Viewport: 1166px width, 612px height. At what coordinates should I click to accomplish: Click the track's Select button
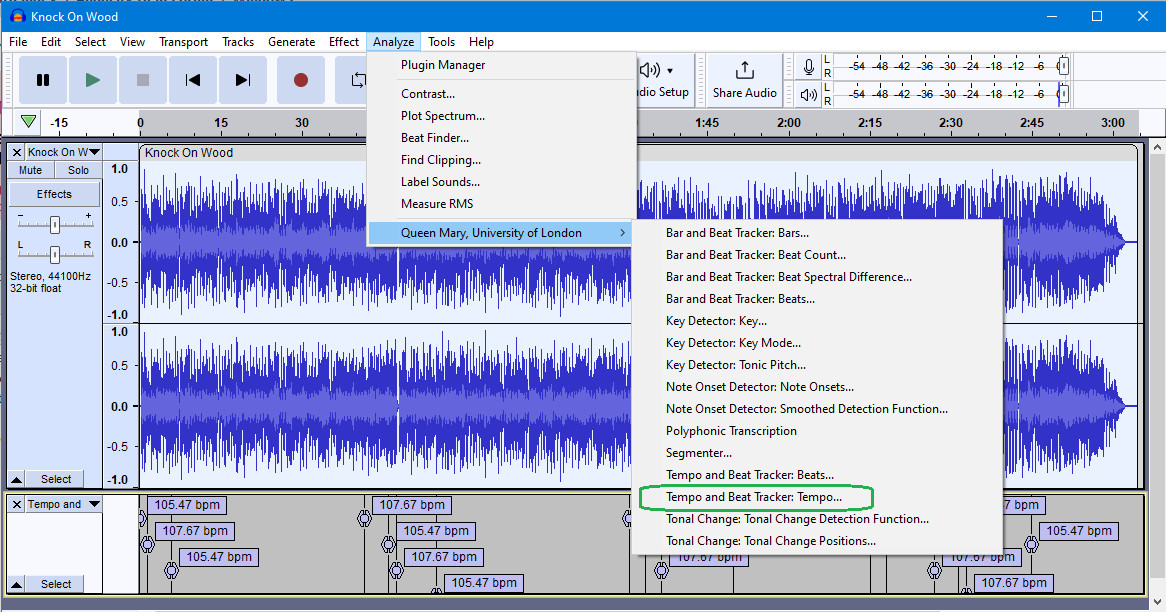click(x=55, y=479)
